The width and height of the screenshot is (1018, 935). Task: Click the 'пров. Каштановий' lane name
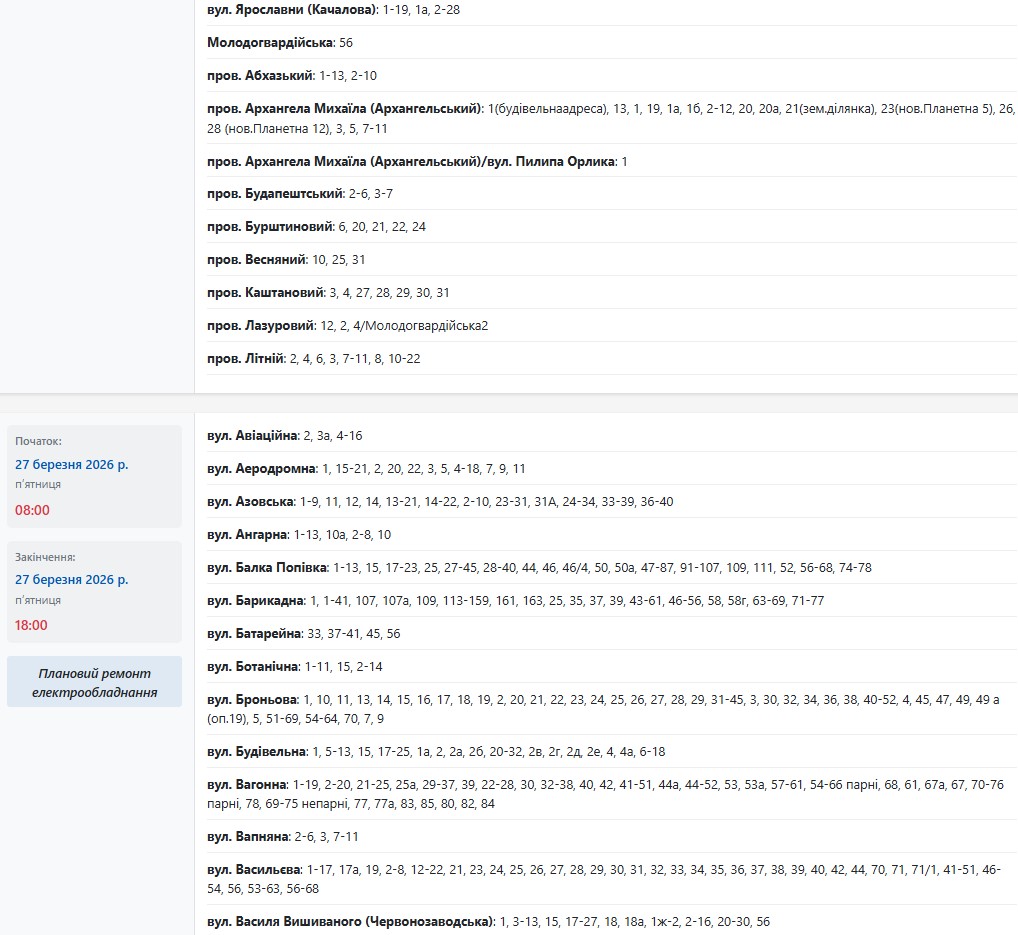[266, 293]
